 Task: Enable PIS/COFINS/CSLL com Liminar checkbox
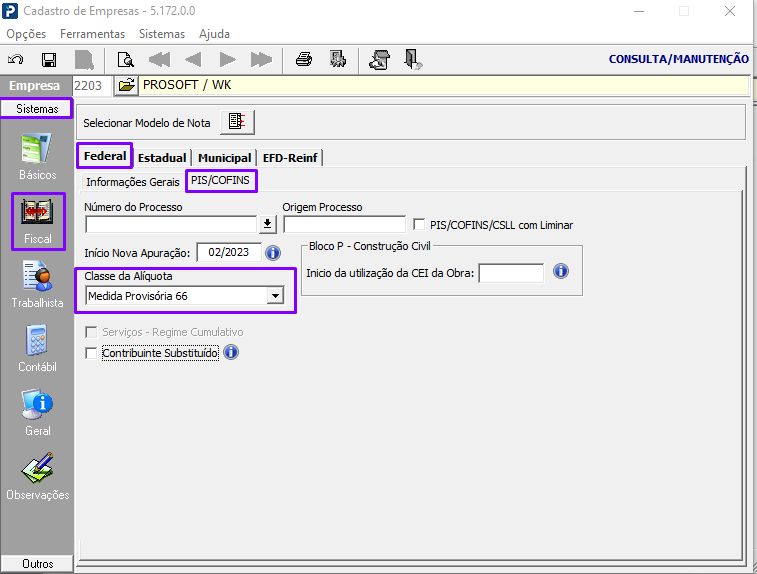click(x=419, y=224)
